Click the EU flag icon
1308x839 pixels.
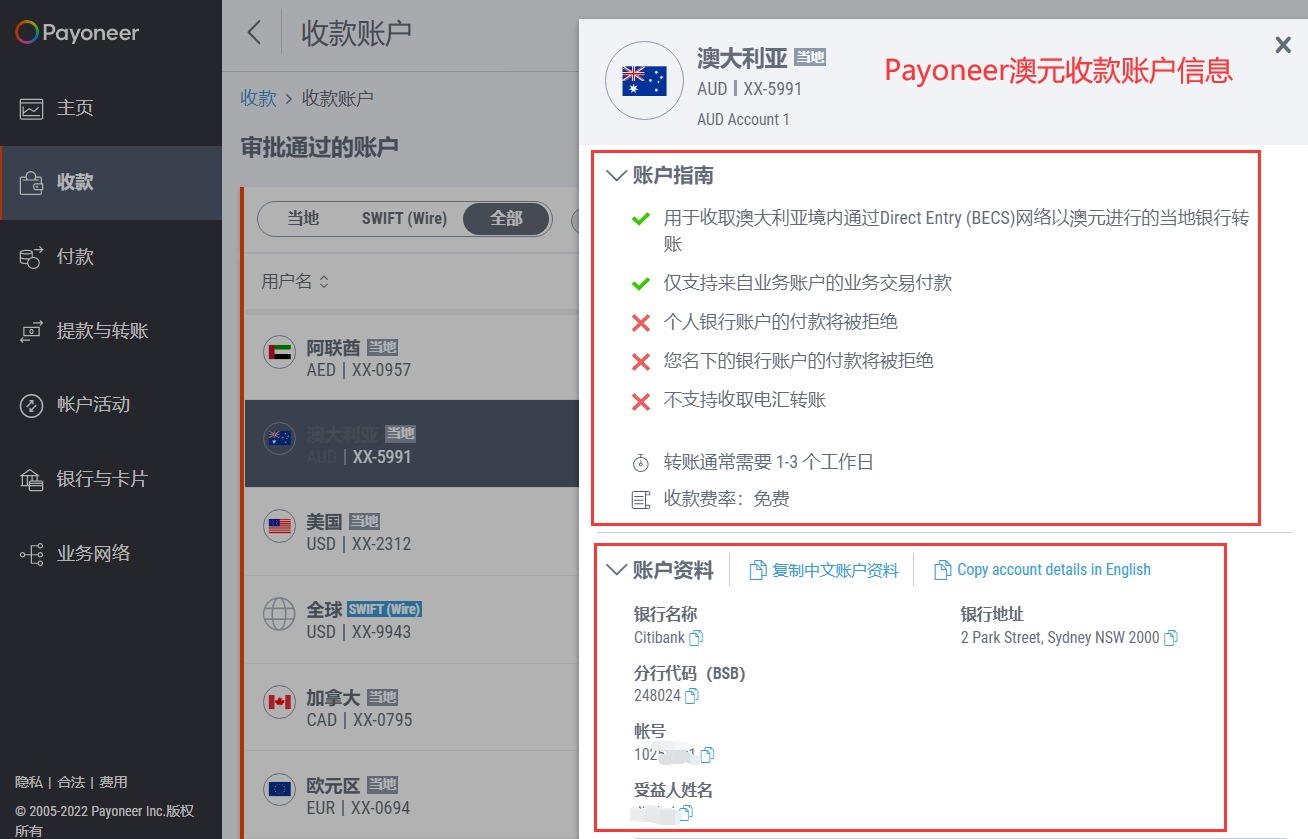[x=279, y=789]
